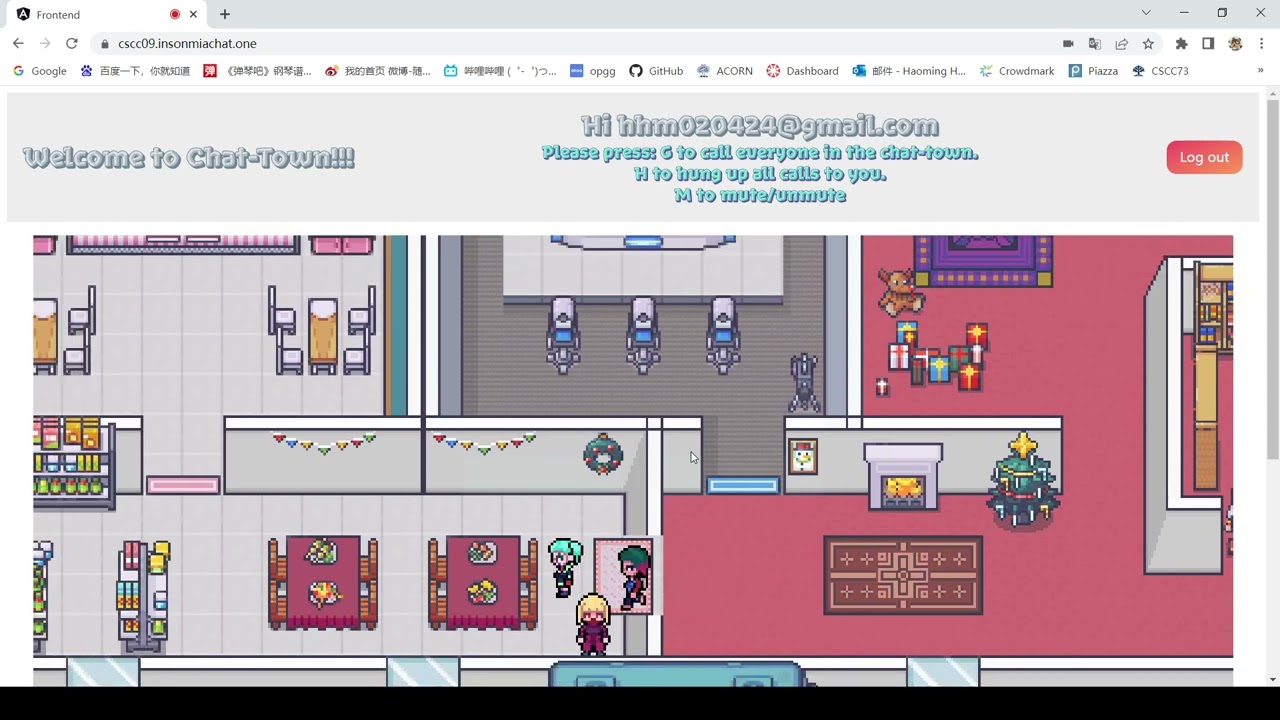Click the pink doormat near the shelves
This screenshot has width=1280, height=720.
[183, 486]
